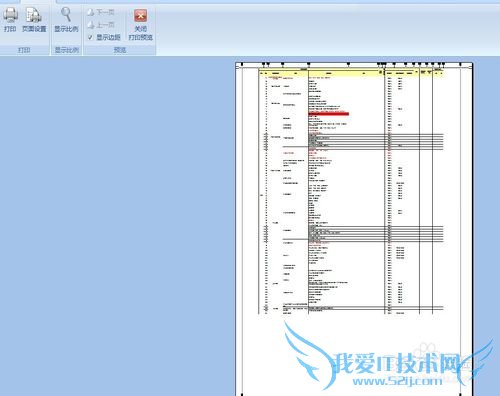Click the 显示比例 (Zoom) magnifier icon

pyautogui.click(x=66, y=20)
